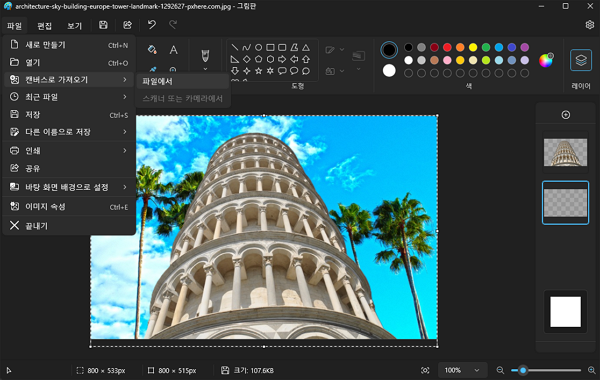Expand 최근 파일 submenu
600x380 pixels.
coord(69,97)
